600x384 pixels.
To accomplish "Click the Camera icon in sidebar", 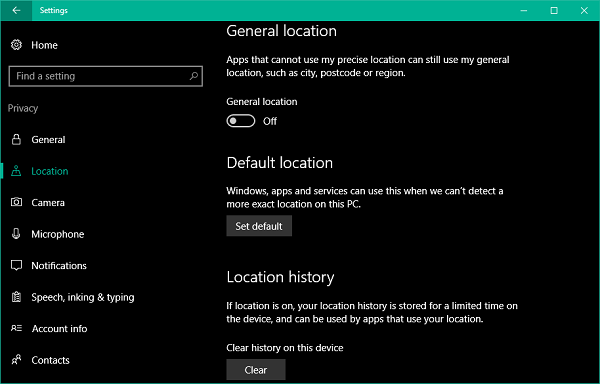I will pyautogui.click(x=16, y=202).
